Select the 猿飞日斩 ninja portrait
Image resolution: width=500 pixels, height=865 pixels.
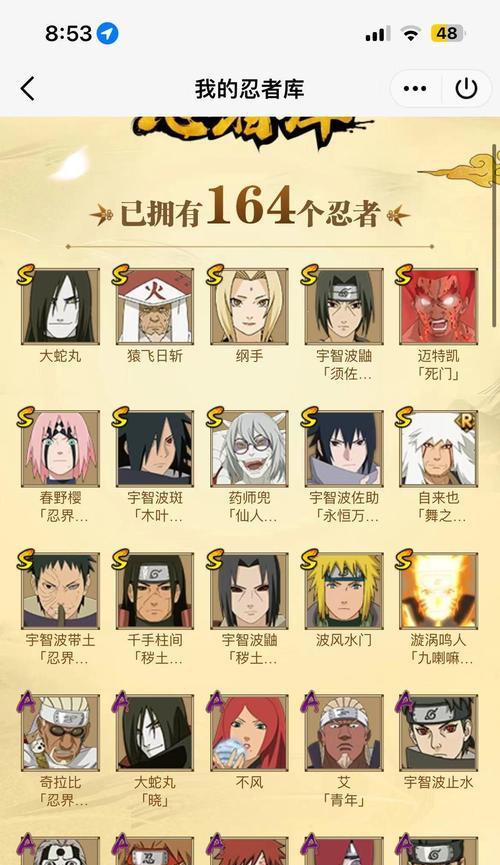[155, 306]
